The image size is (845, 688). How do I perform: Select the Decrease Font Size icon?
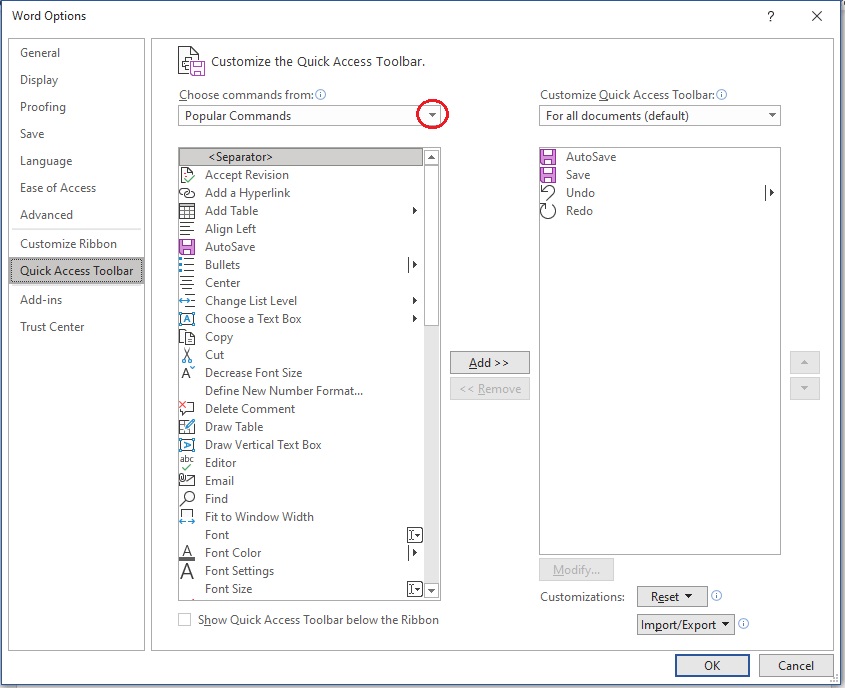tap(188, 372)
